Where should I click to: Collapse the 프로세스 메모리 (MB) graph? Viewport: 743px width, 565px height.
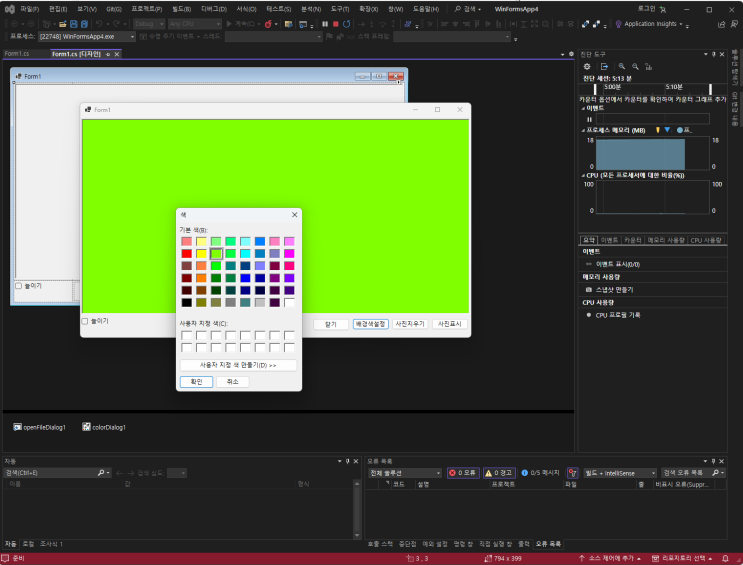click(584, 130)
